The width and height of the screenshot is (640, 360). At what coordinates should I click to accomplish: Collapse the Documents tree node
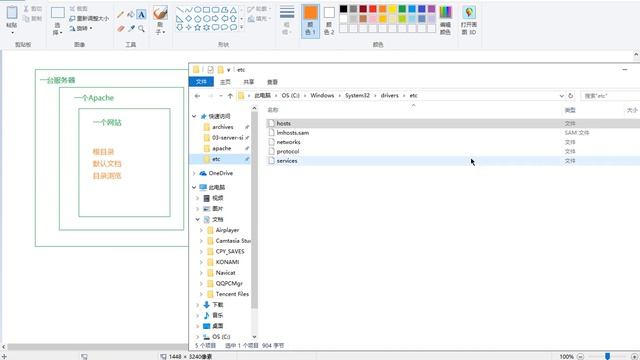tap(198, 220)
